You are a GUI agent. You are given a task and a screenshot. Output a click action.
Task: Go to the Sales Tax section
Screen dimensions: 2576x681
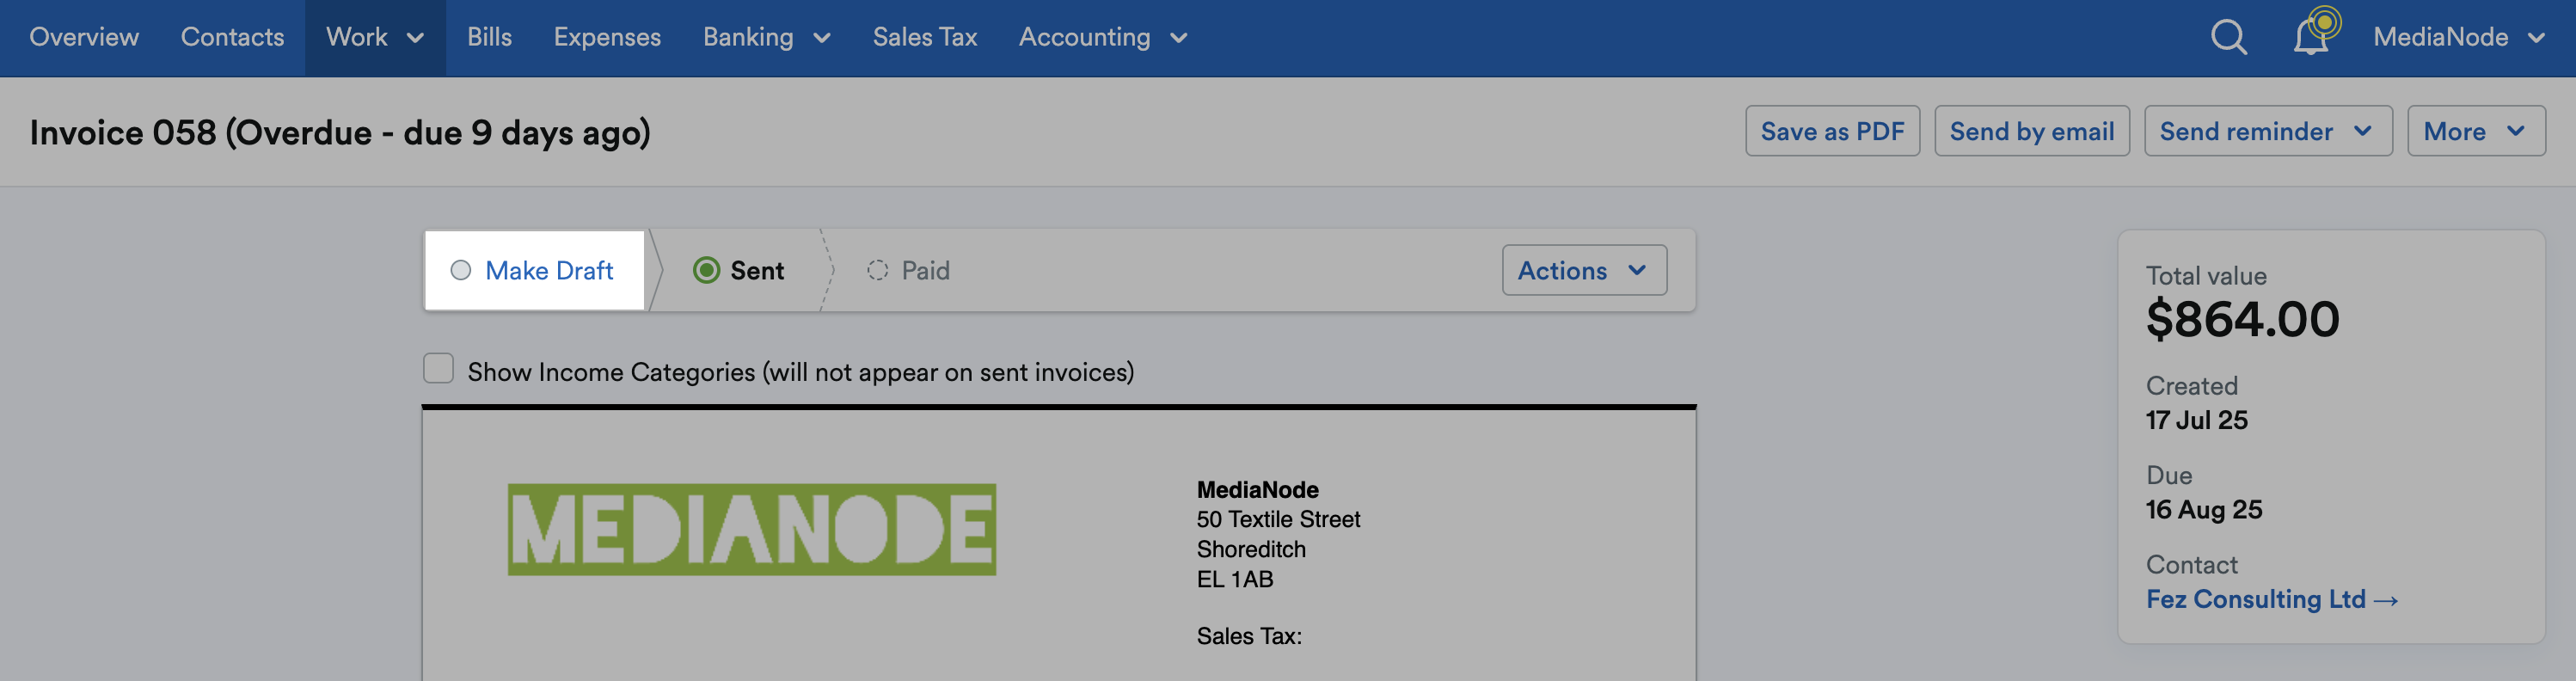click(x=924, y=37)
